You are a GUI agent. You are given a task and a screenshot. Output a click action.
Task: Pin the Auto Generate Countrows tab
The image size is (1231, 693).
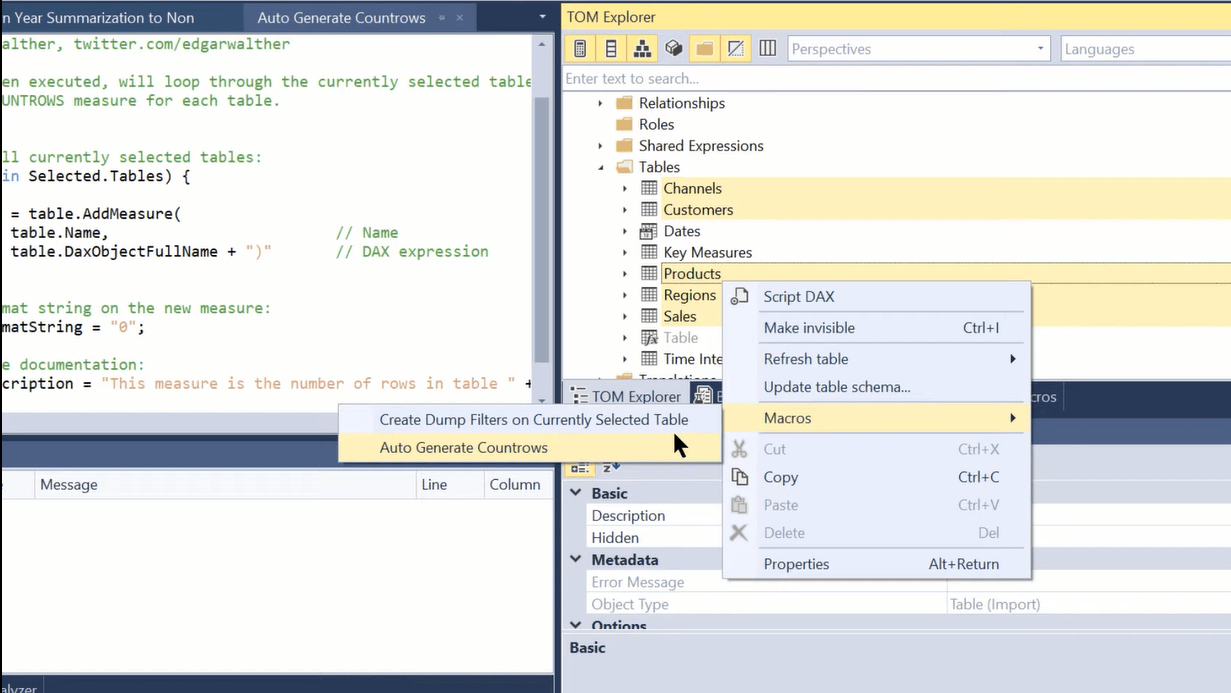pos(442,18)
